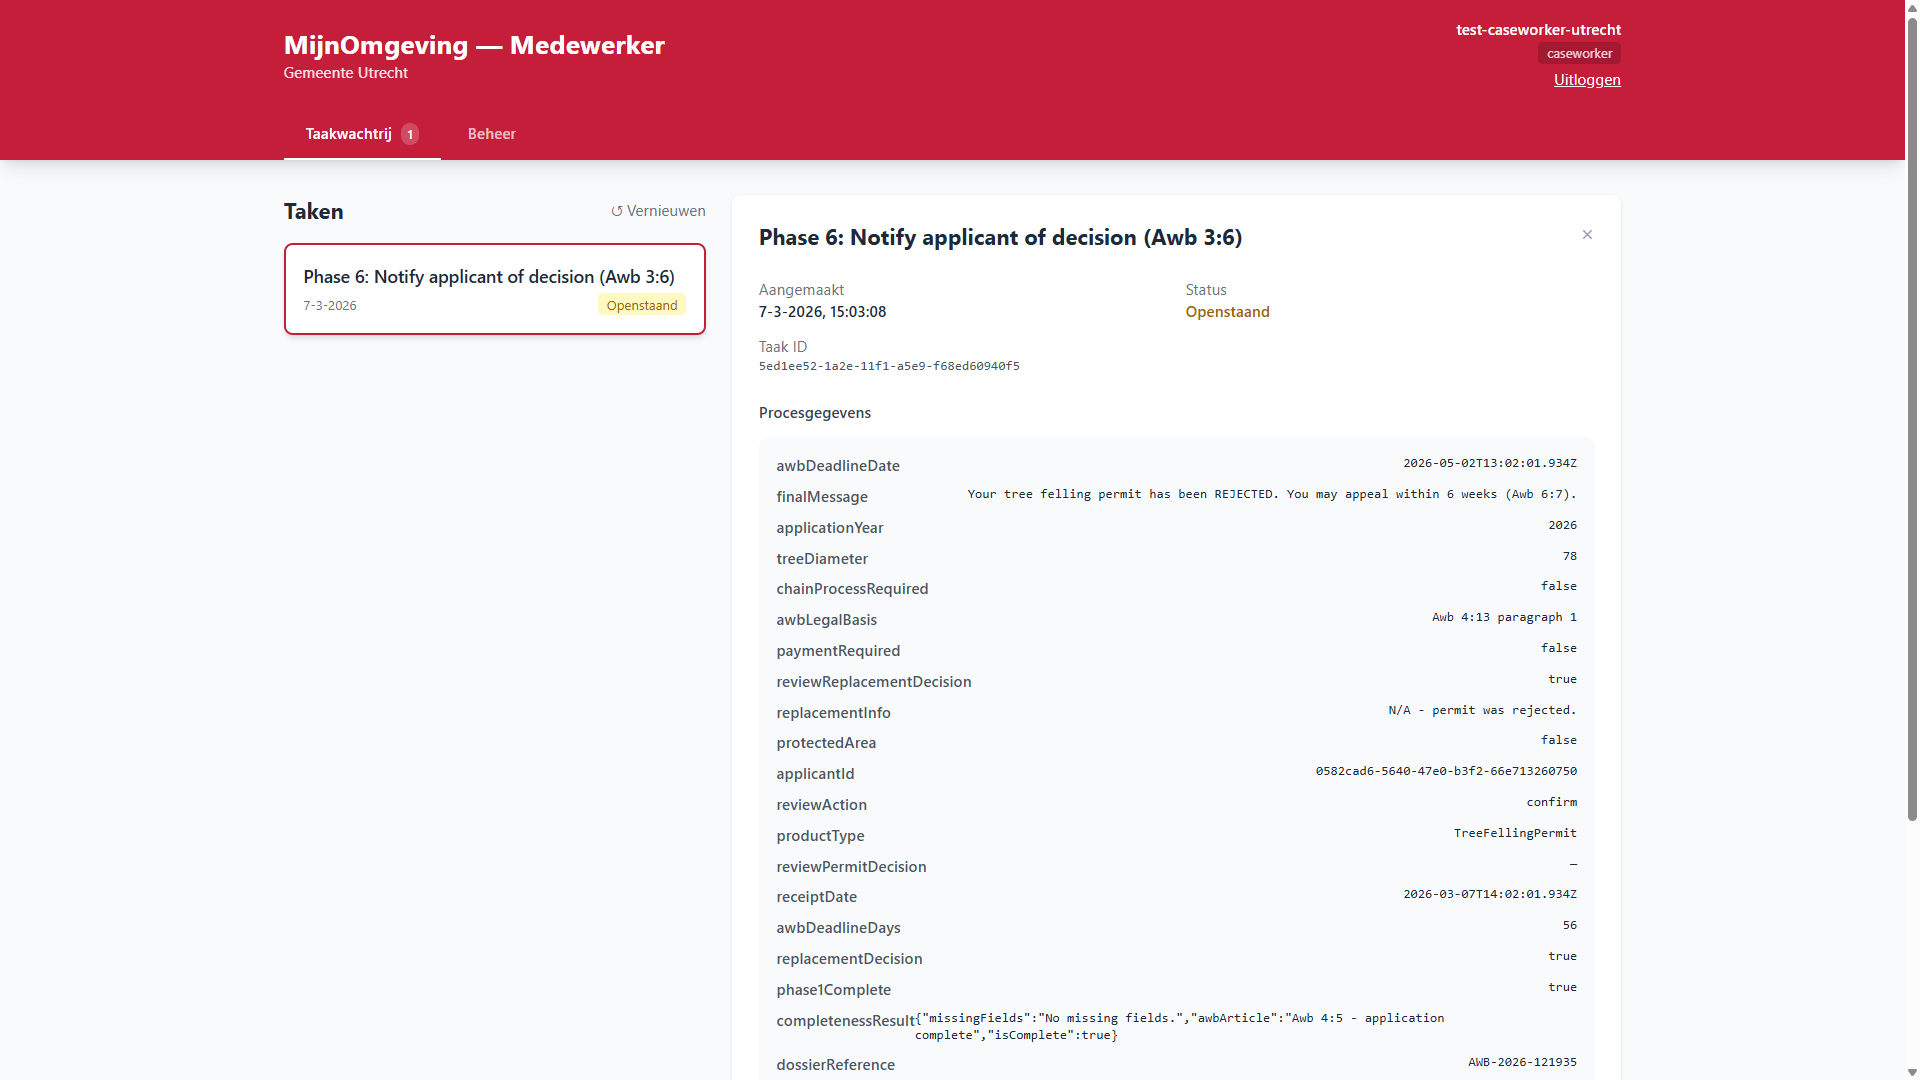Select the completenessResult JSON value
This screenshot has width=1920, height=1080.
[x=1180, y=1026]
